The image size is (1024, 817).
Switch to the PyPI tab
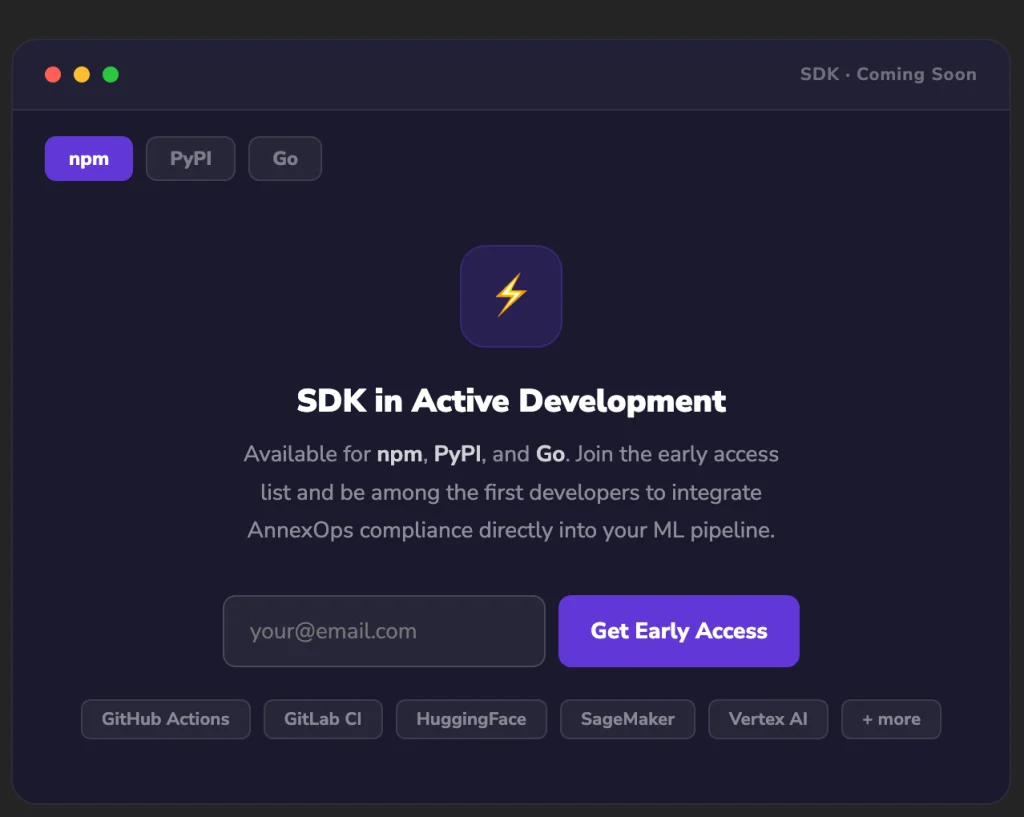point(191,159)
